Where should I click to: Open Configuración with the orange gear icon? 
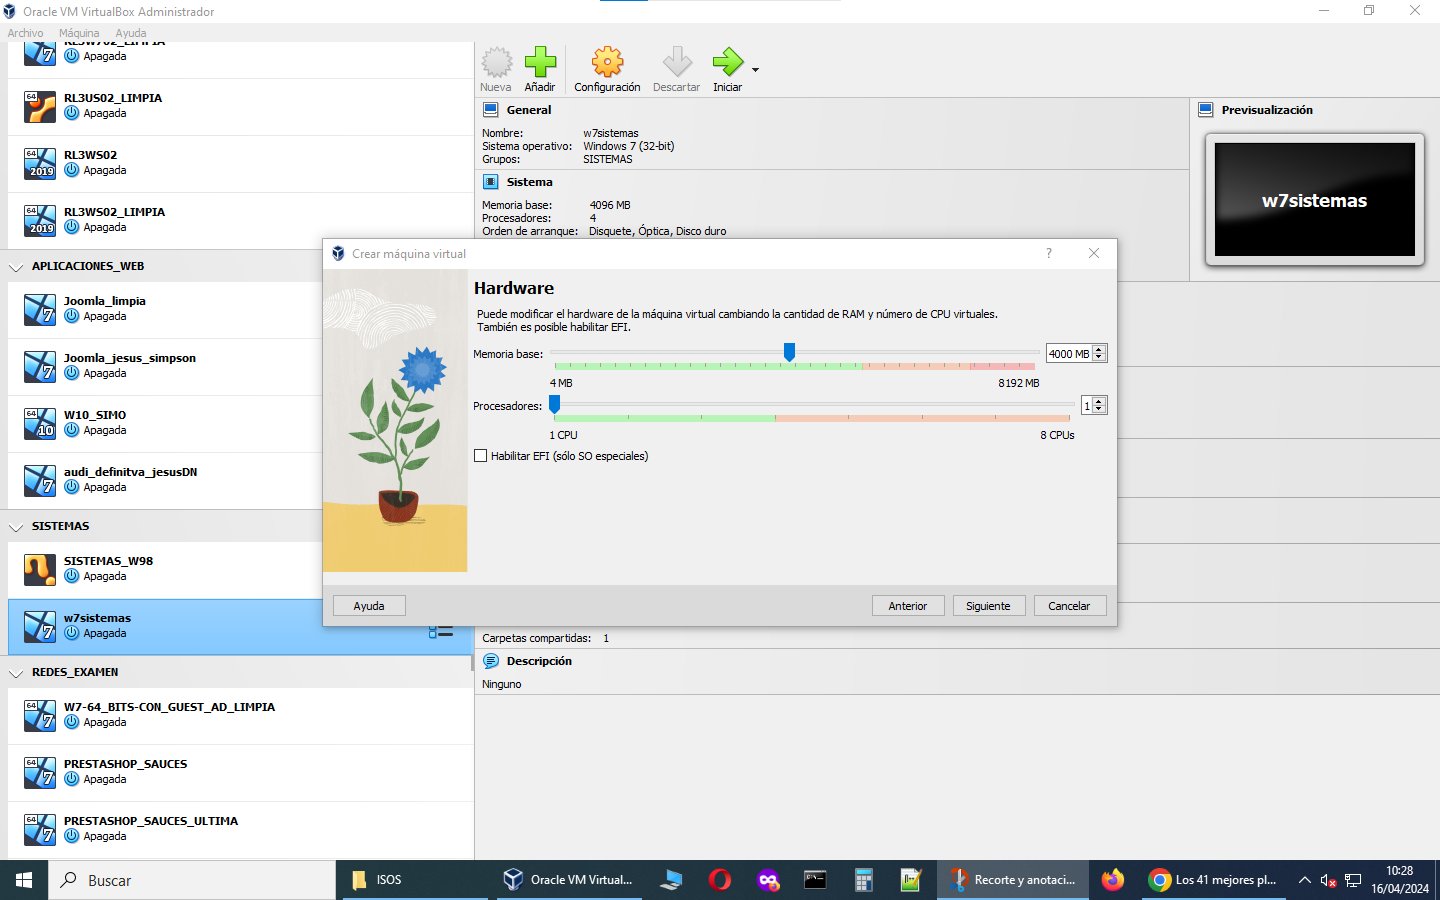(607, 63)
